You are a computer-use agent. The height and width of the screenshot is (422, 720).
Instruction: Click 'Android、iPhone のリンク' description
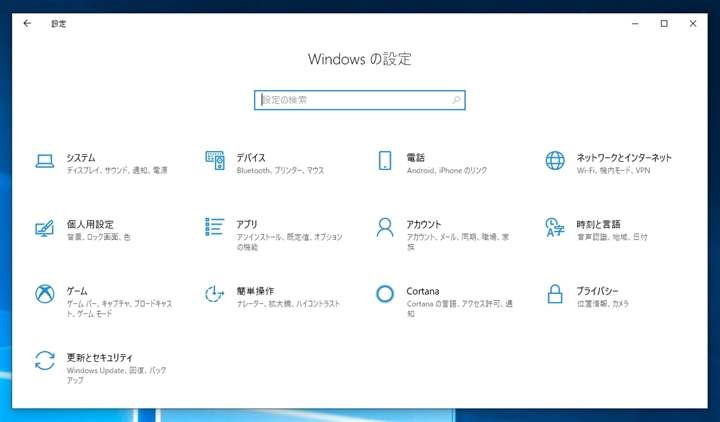click(x=447, y=170)
